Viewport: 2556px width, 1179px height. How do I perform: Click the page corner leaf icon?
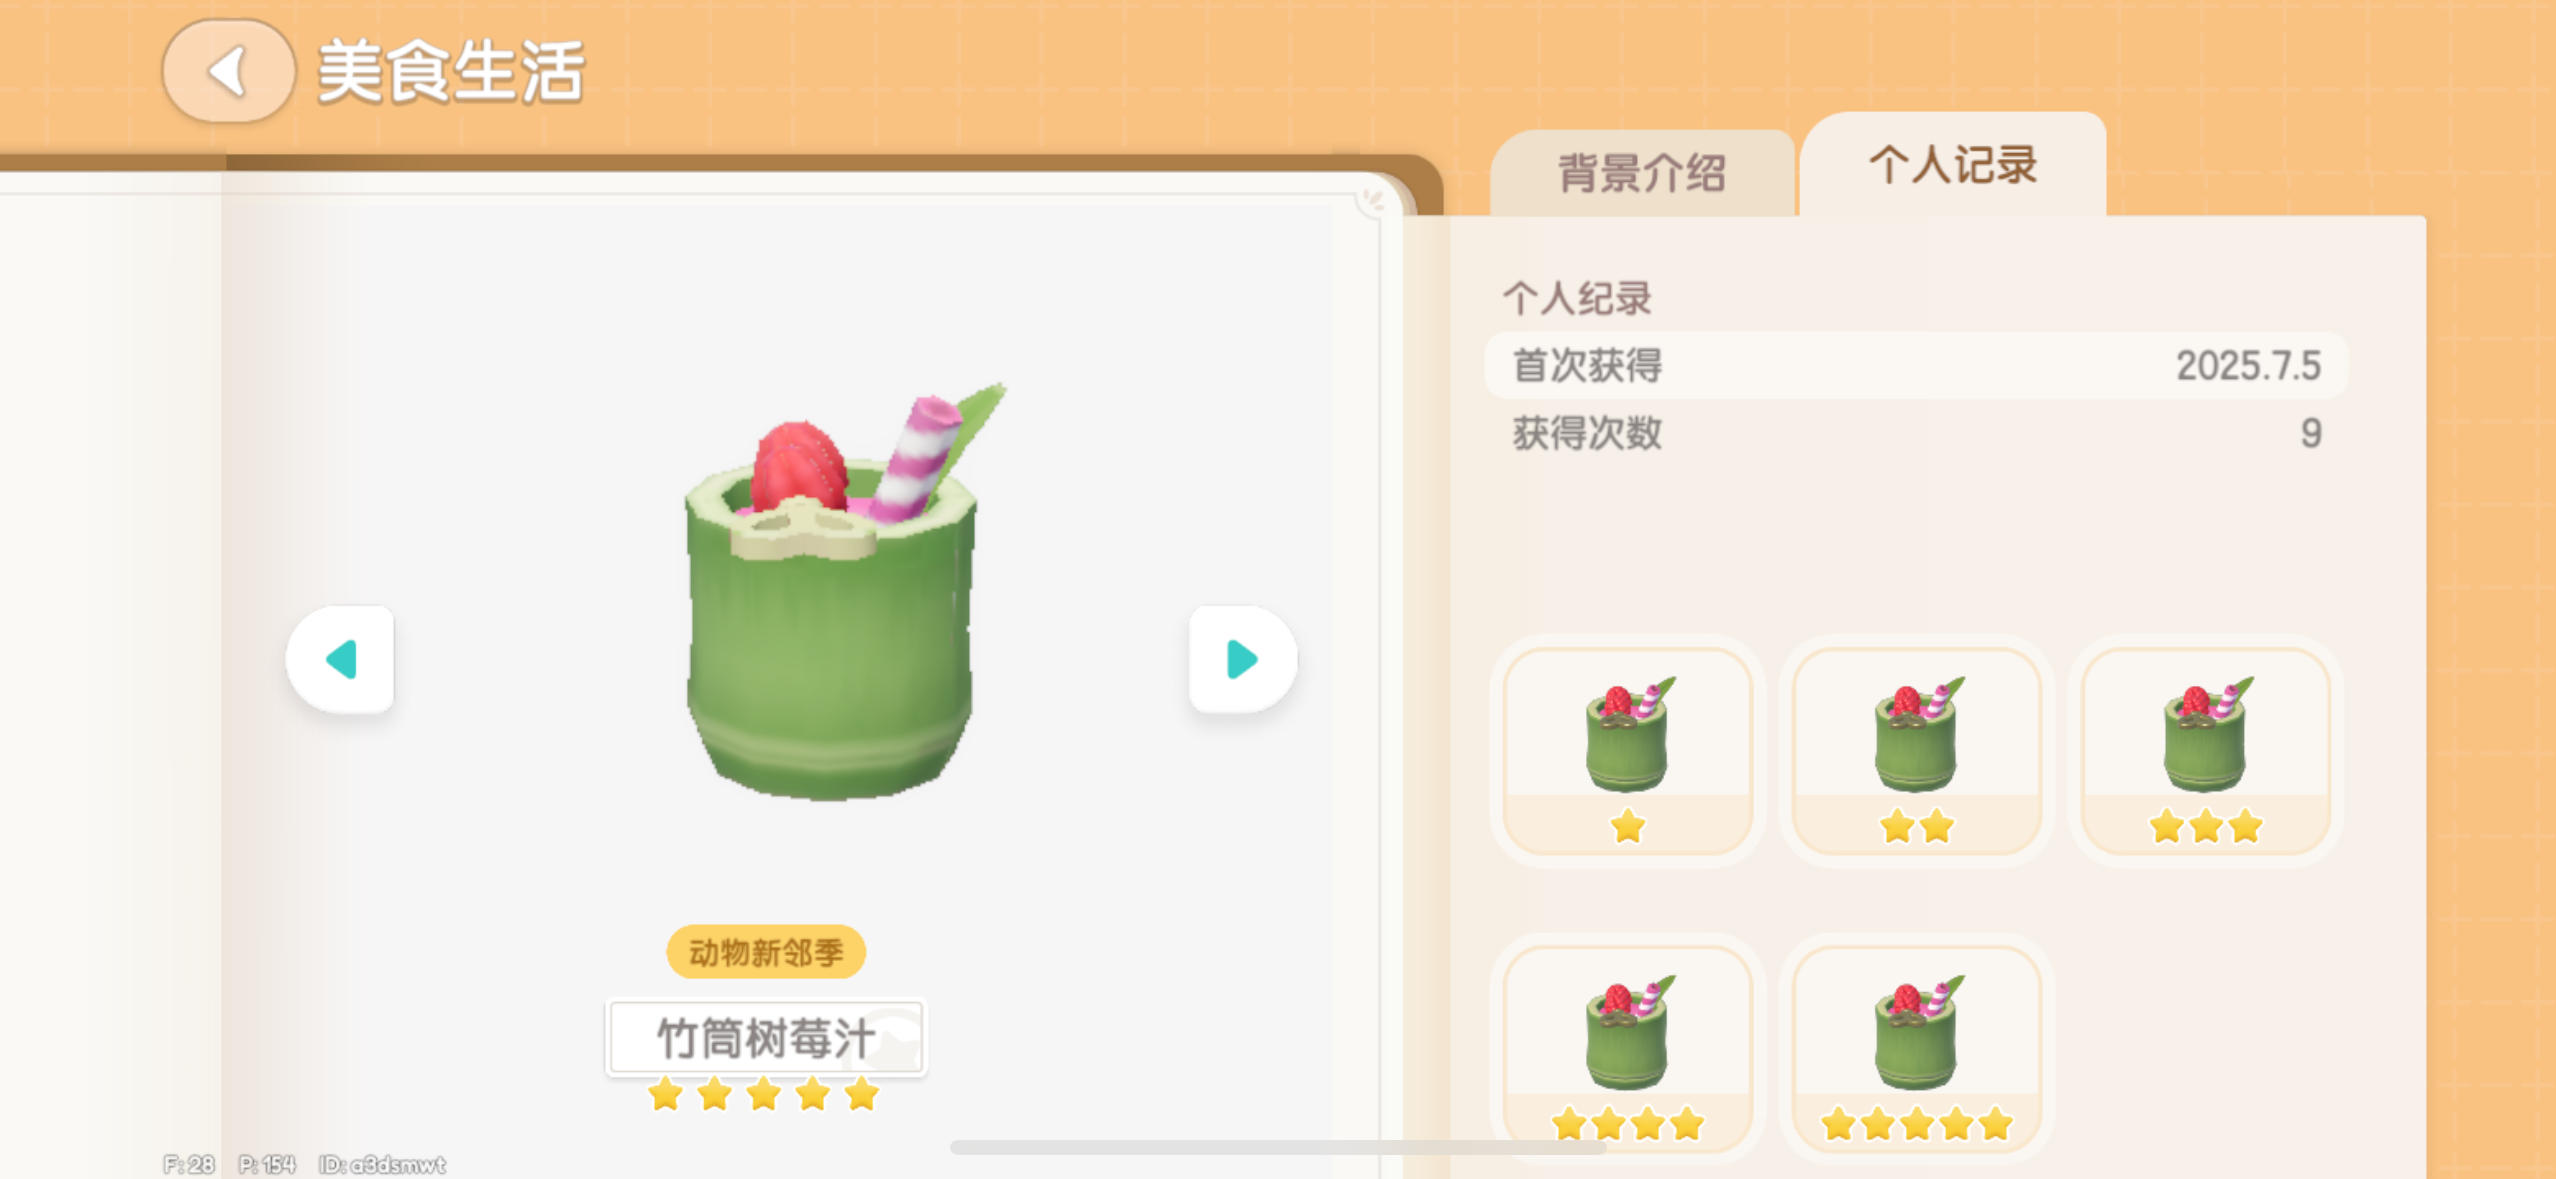point(1374,199)
